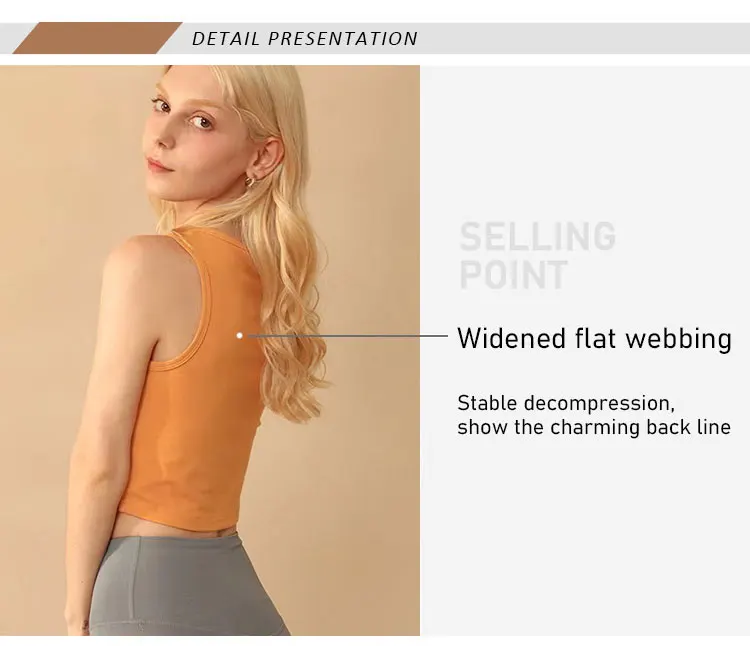Click the Widened flat webbing heading
750x646 pixels.
click(x=594, y=339)
